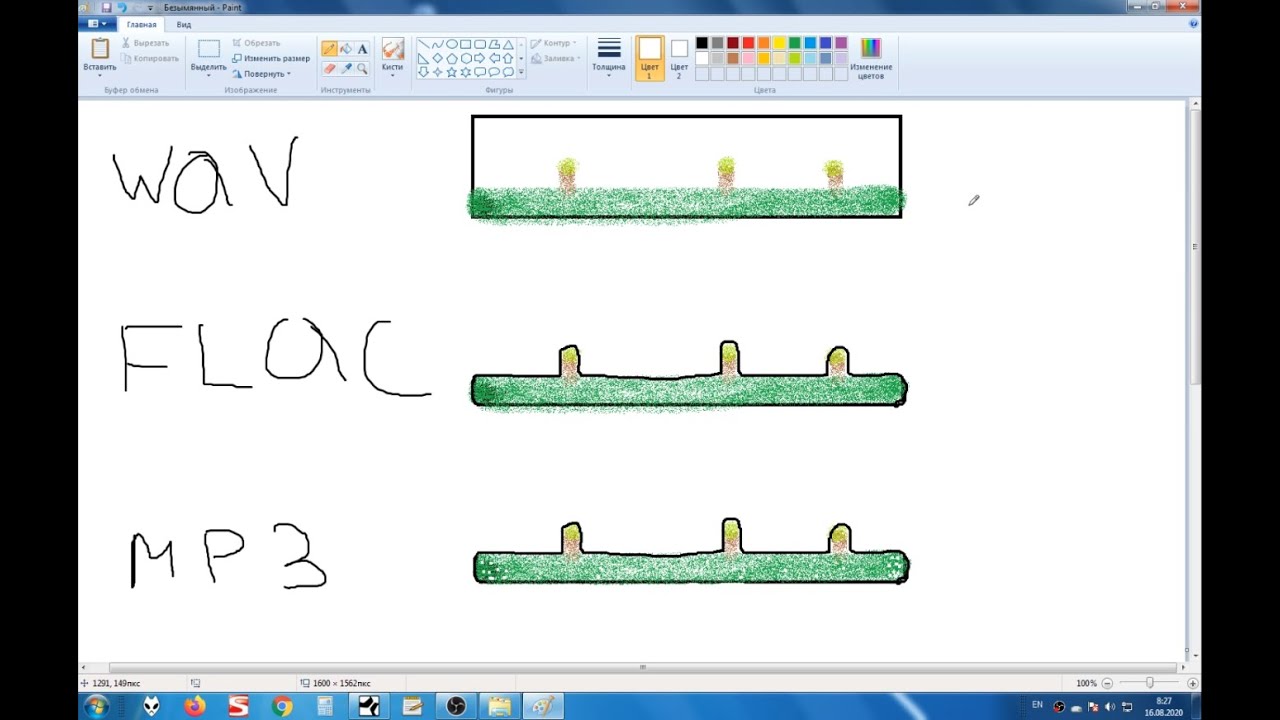
Task: Pick the yellow color swatch
Action: pyautogui.click(x=779, y=43)
